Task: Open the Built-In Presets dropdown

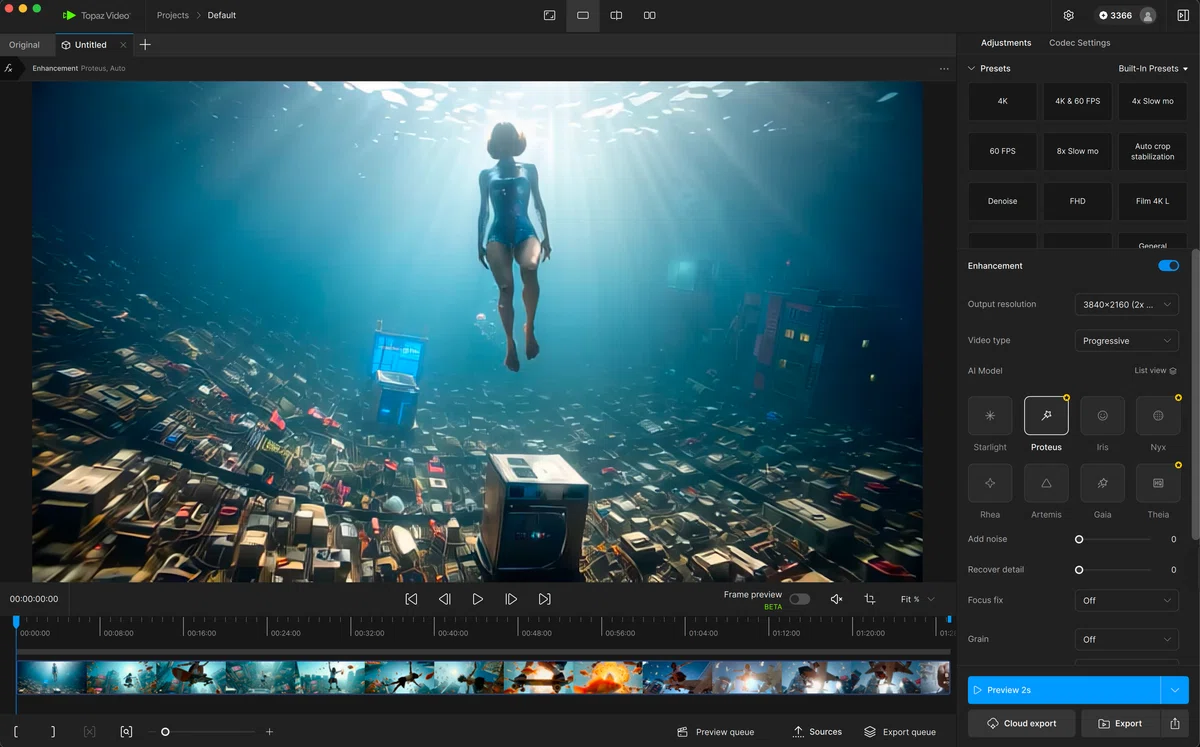Action: pos(1153,69)
